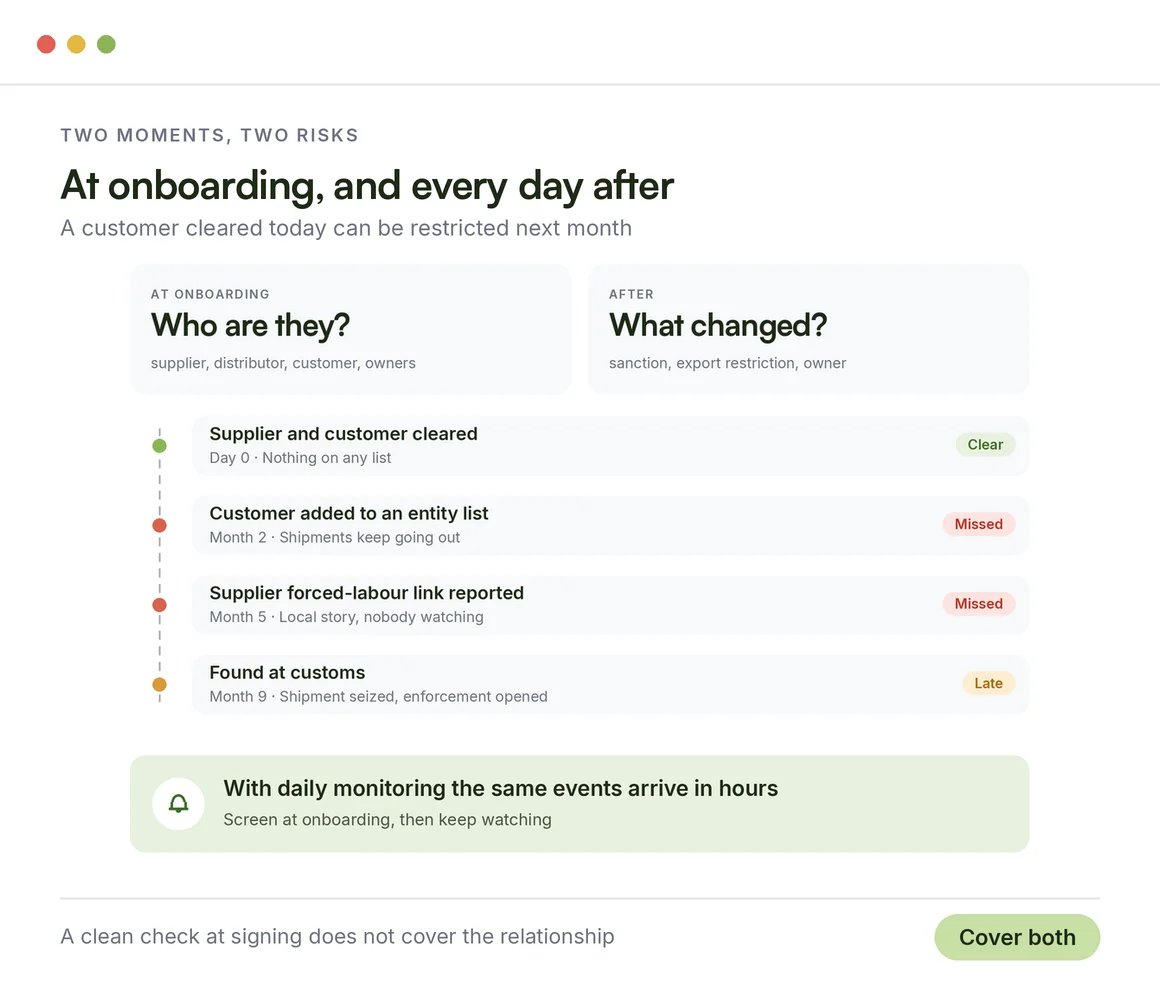Image resolution: width=1160 pixels, height=1000 pixels.
Task: Click the green window maximize dot
Action: click(x=107, y=44)
